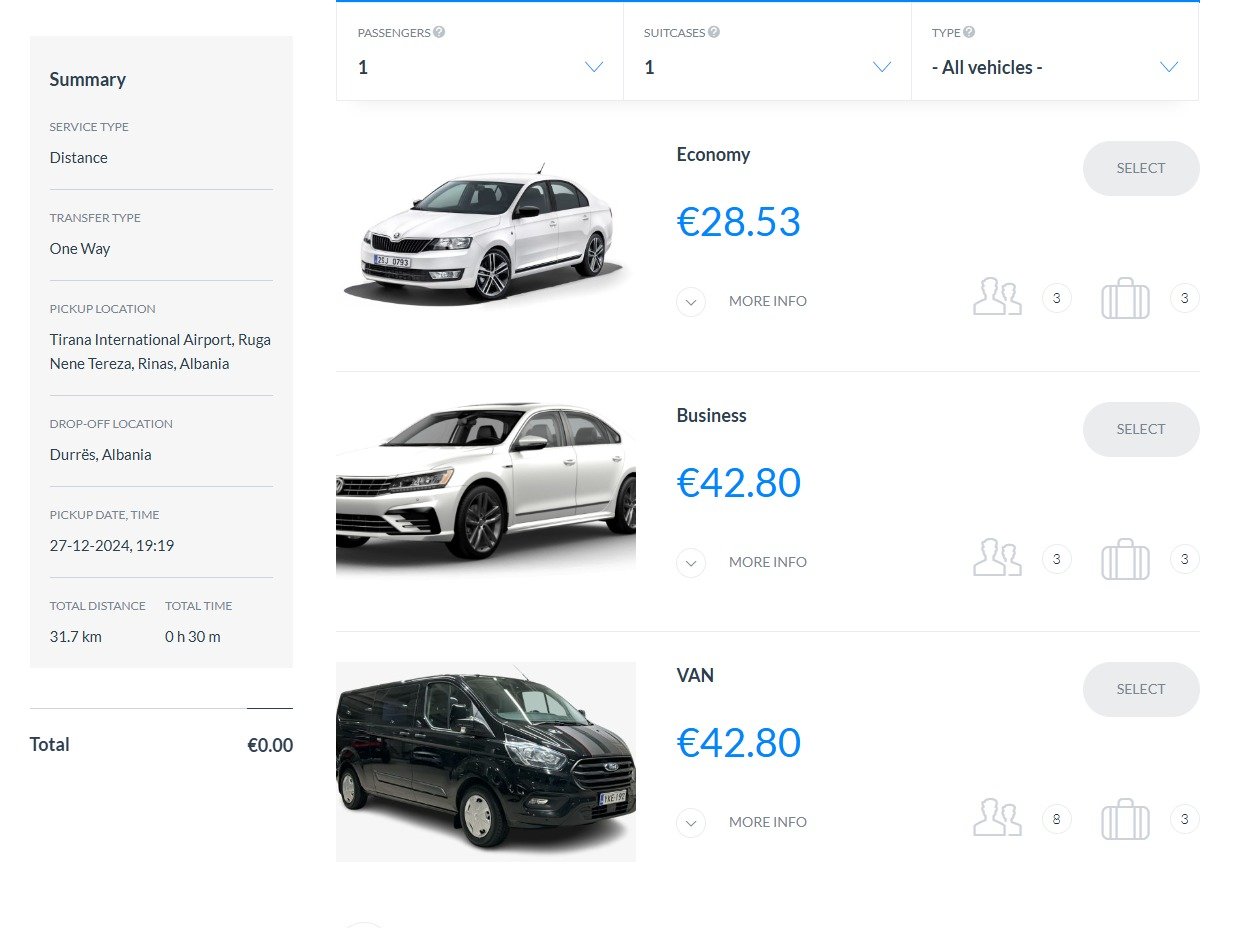Click the Economy suitcase capacity icon

(1125, 298)
